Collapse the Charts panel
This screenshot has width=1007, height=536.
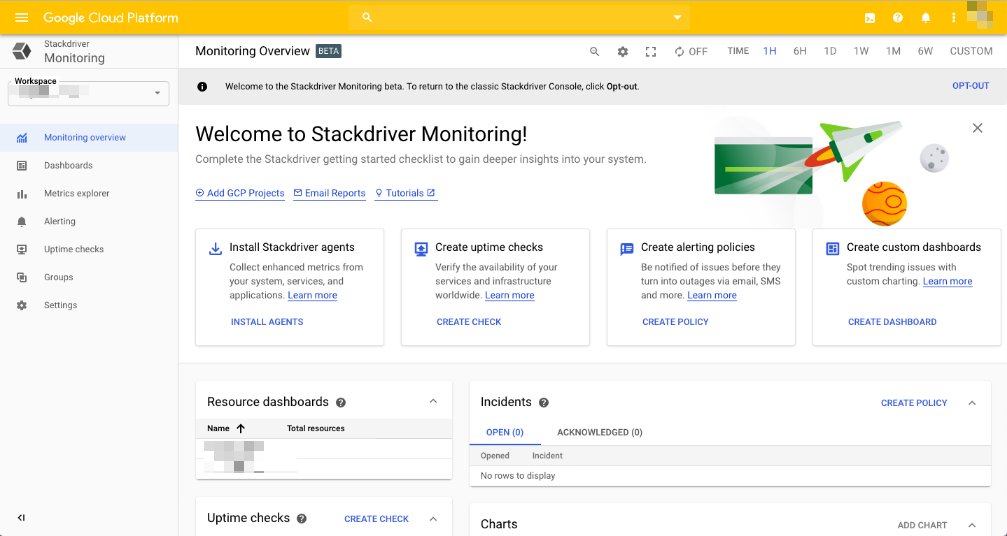pyautogui.click(x=972, y=525)
